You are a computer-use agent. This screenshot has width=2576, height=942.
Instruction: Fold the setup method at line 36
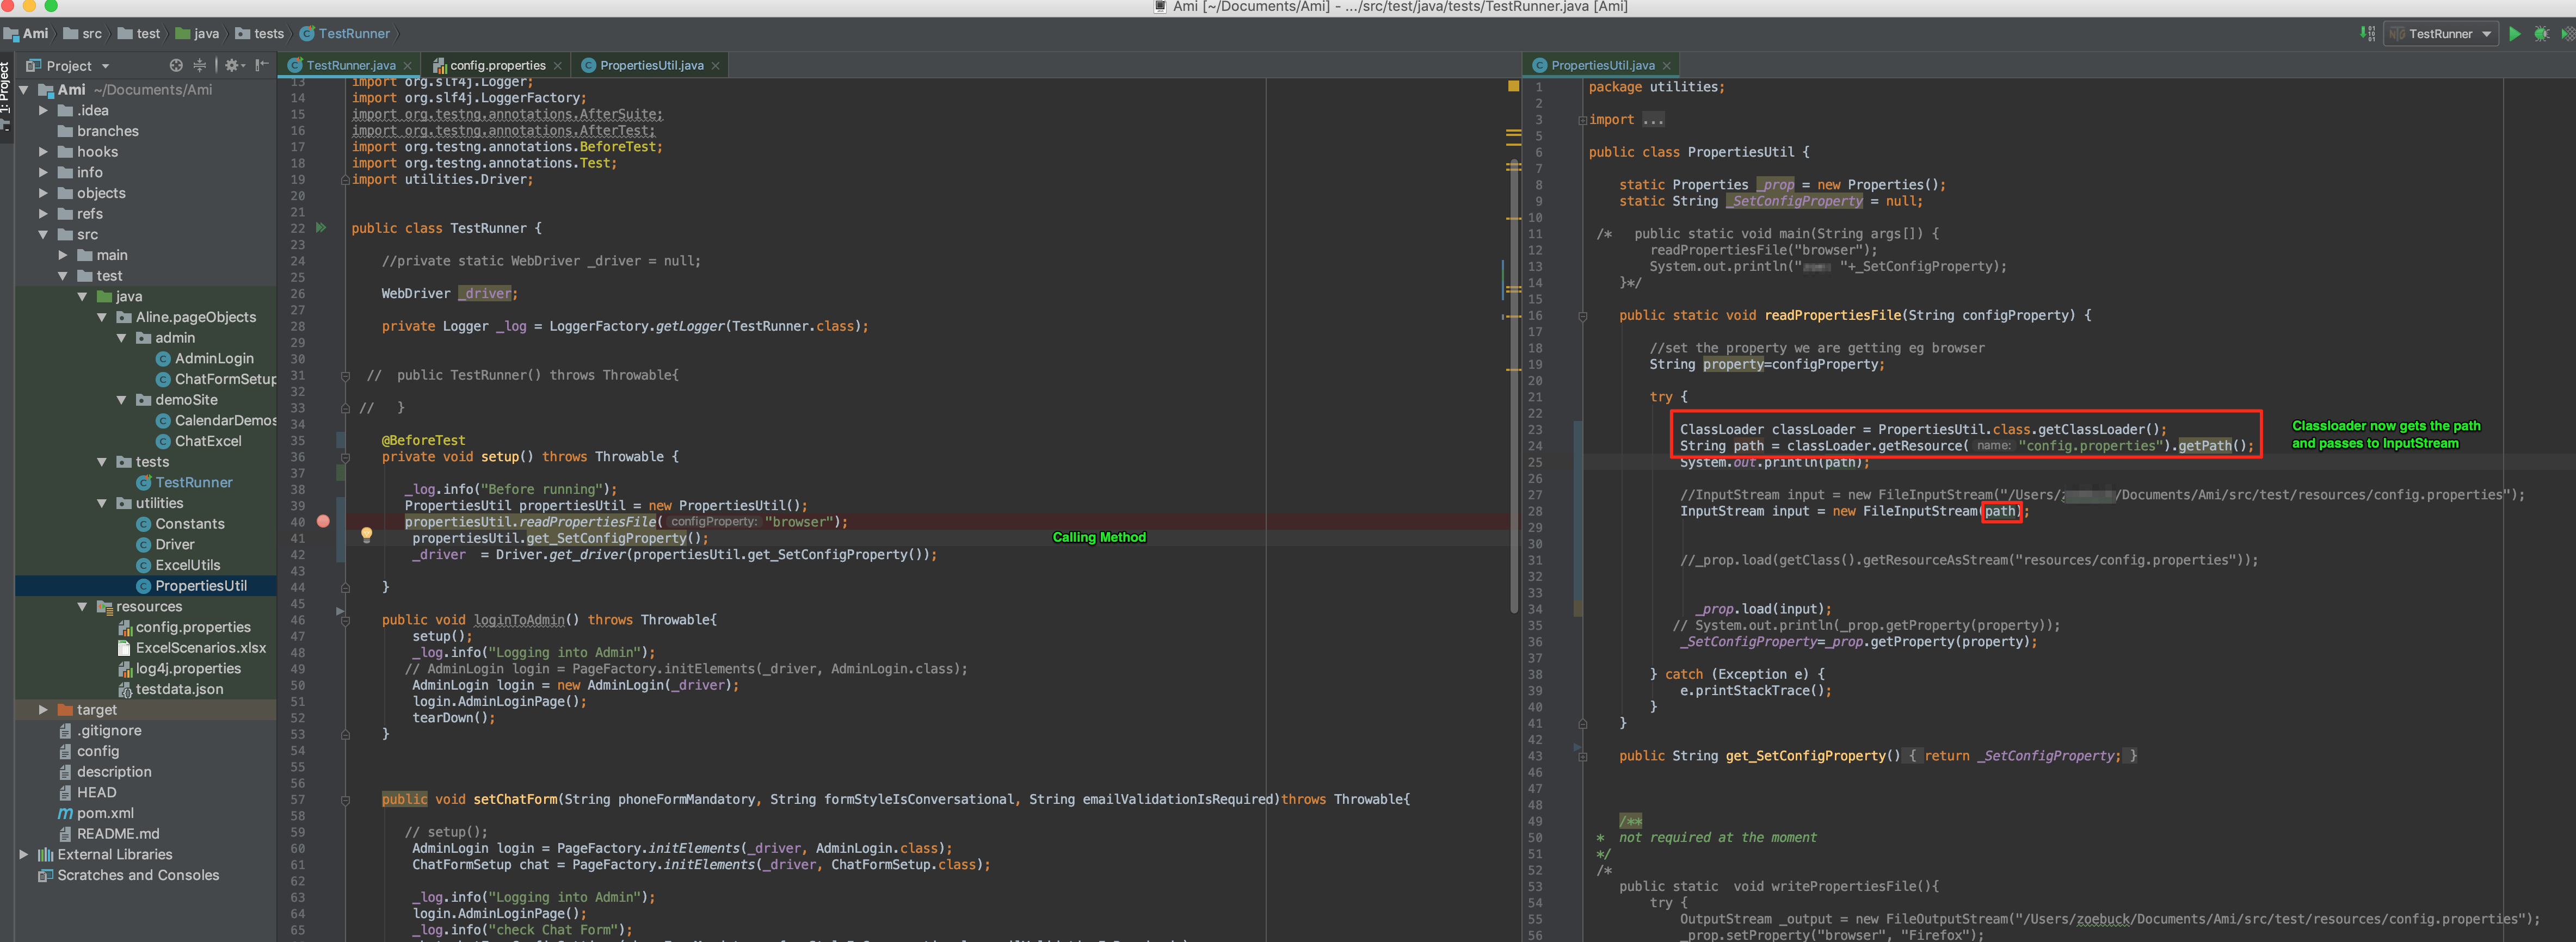[x=345, y=457]
